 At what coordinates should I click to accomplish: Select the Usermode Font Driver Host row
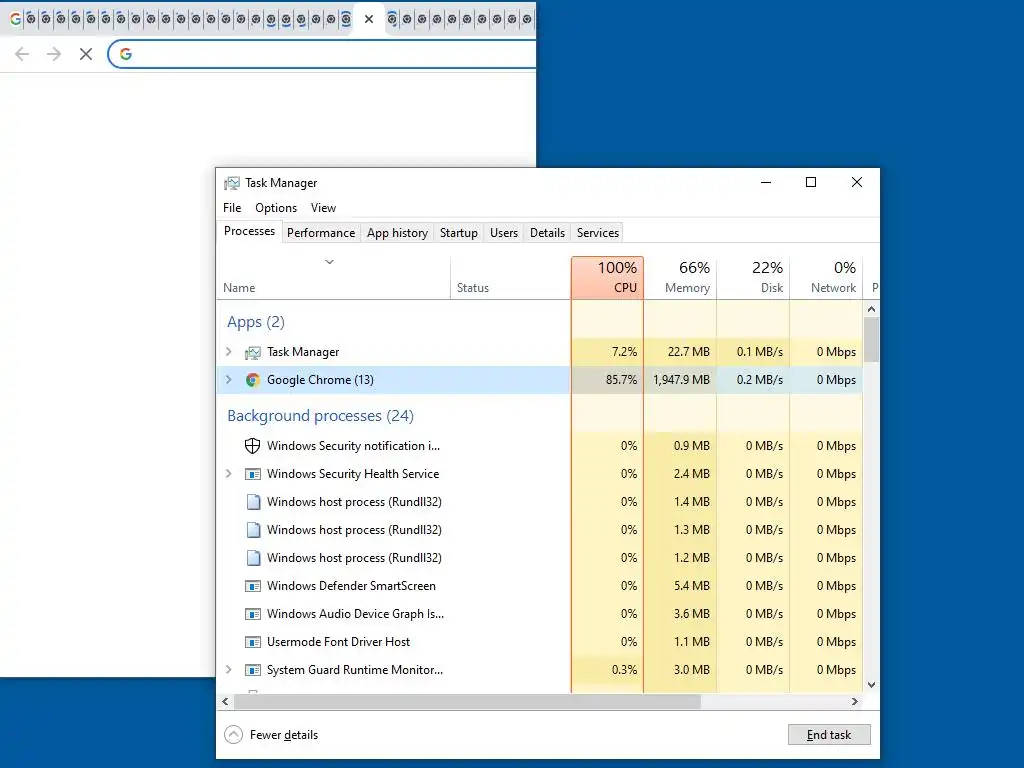click(x=539, y=642)
